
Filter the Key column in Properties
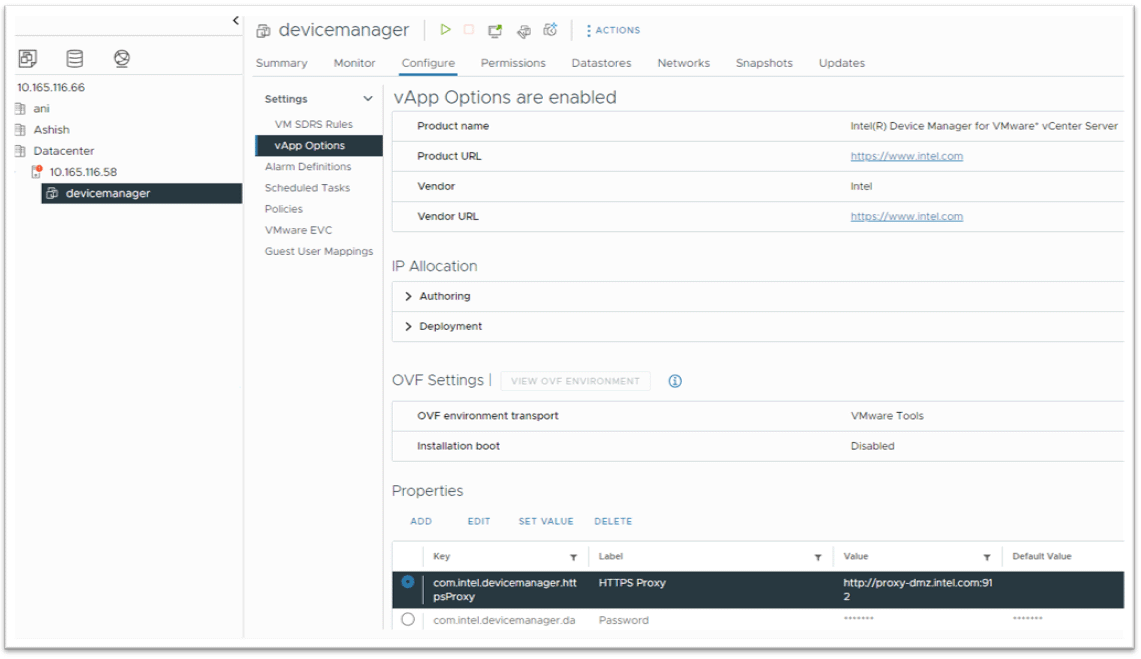573,557
